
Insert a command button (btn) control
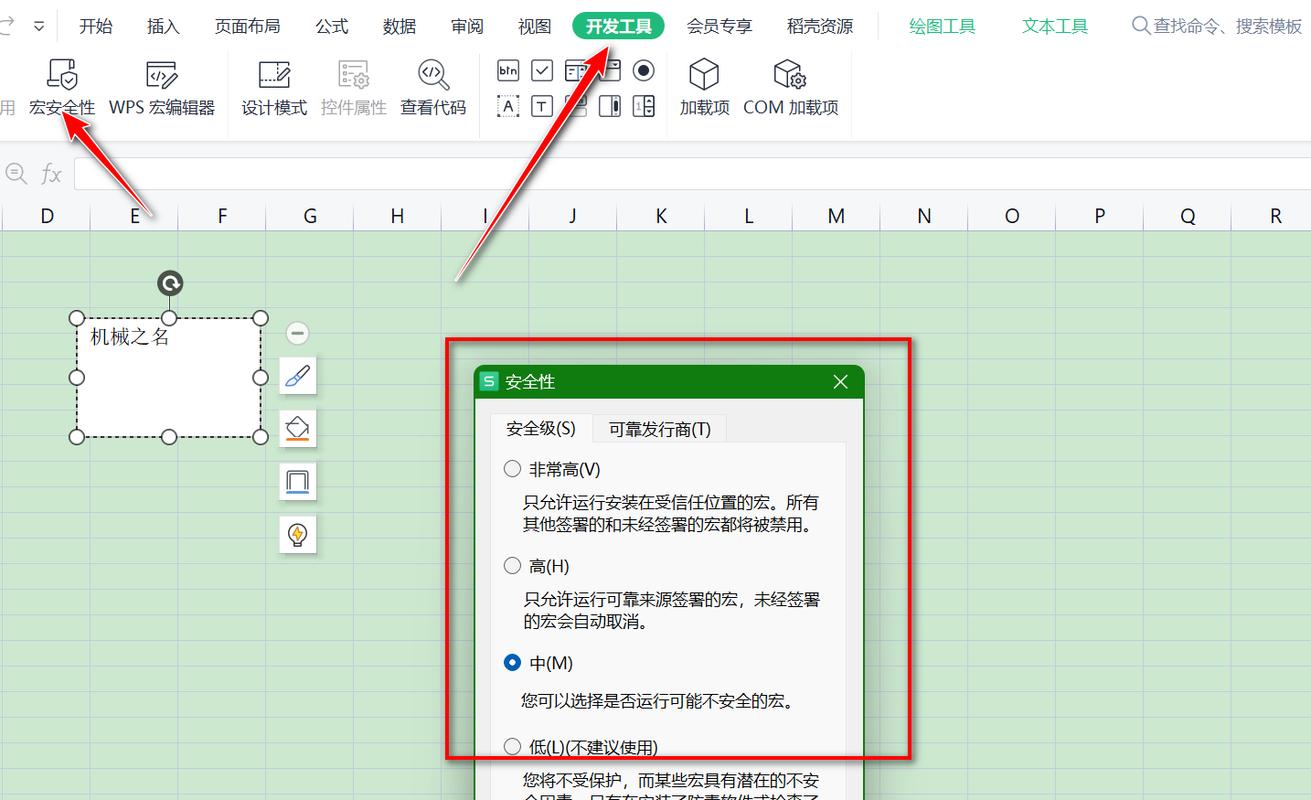click(506, 70)
